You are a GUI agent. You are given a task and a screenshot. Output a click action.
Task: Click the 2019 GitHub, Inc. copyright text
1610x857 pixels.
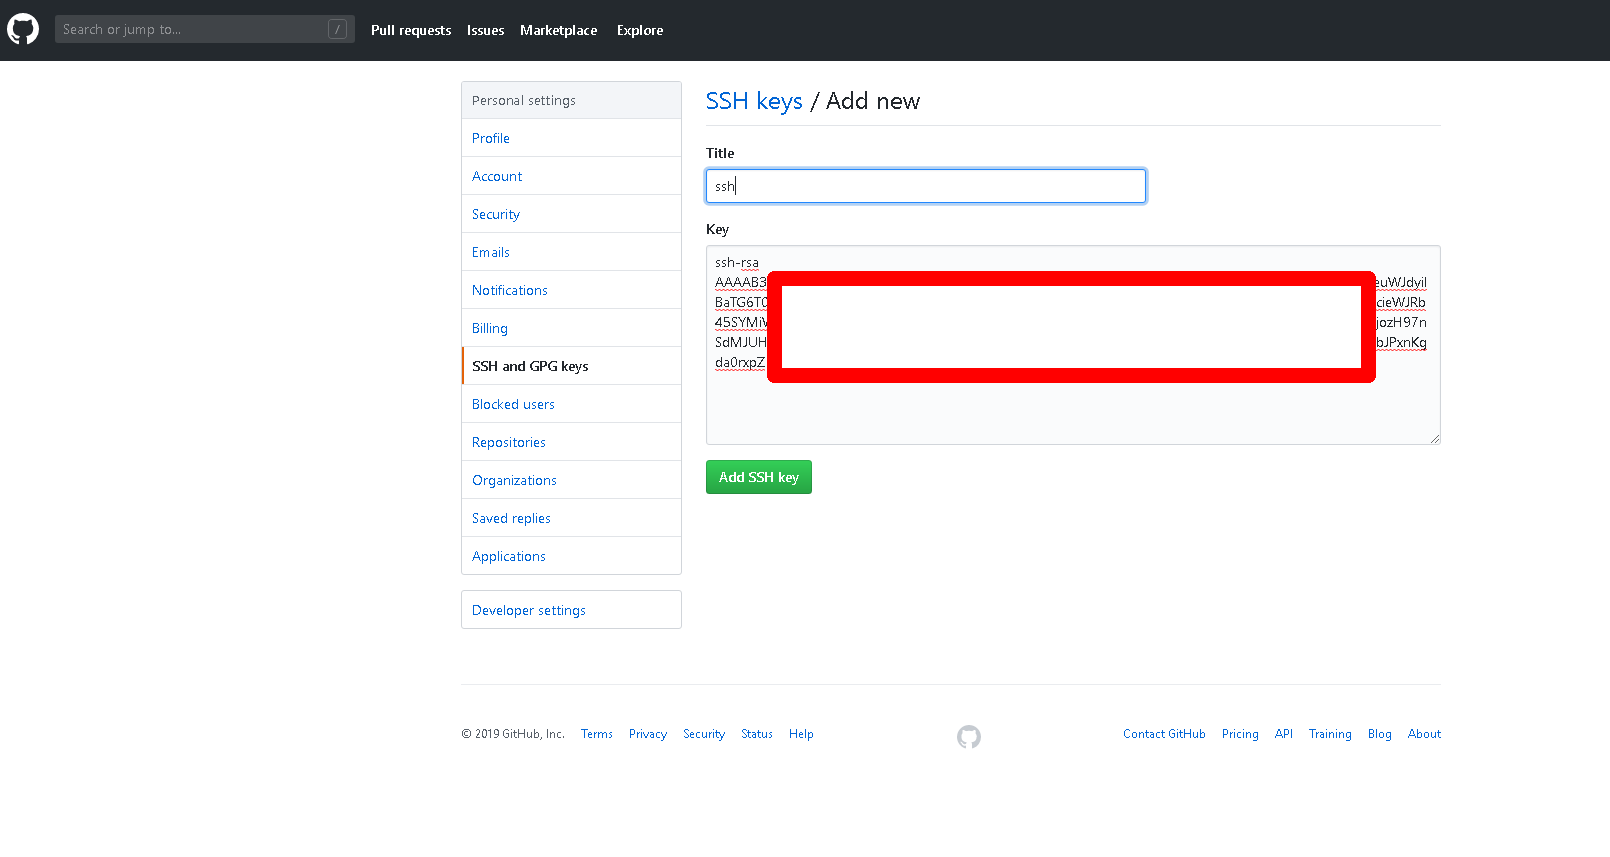click(x=513, y=734)
